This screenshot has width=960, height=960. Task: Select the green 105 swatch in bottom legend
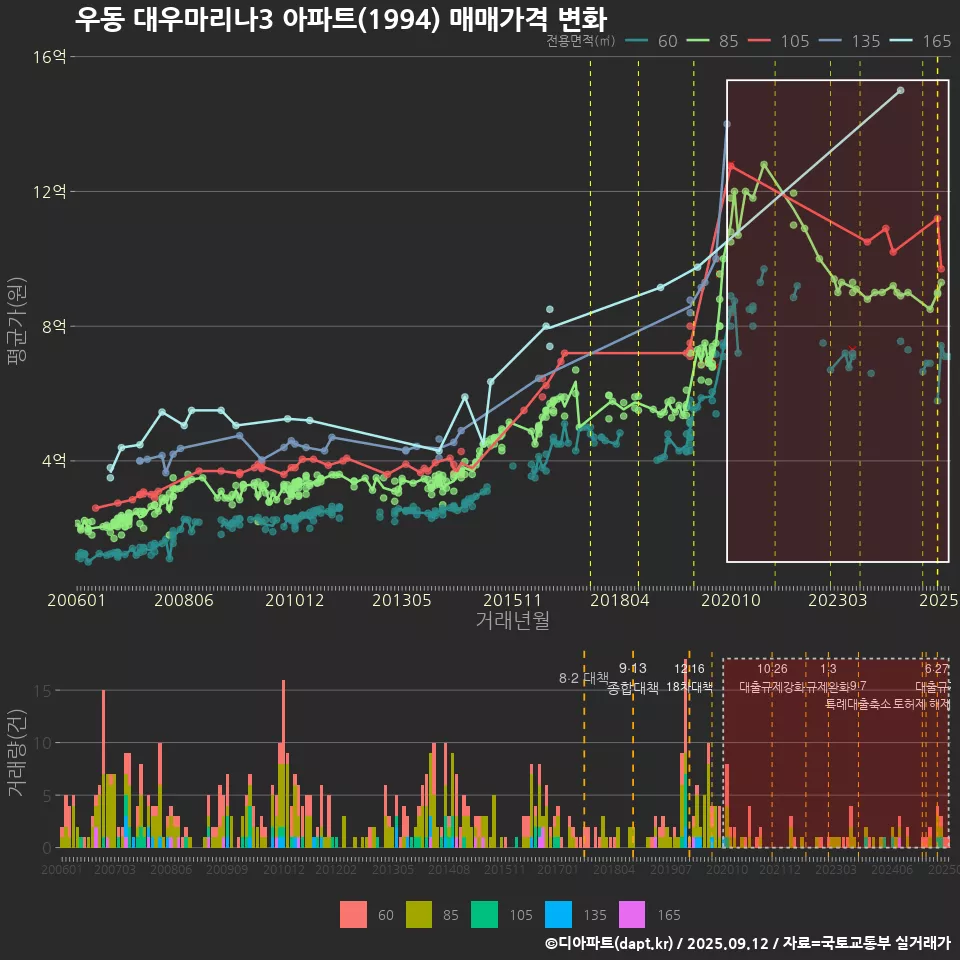click(484, 915)
